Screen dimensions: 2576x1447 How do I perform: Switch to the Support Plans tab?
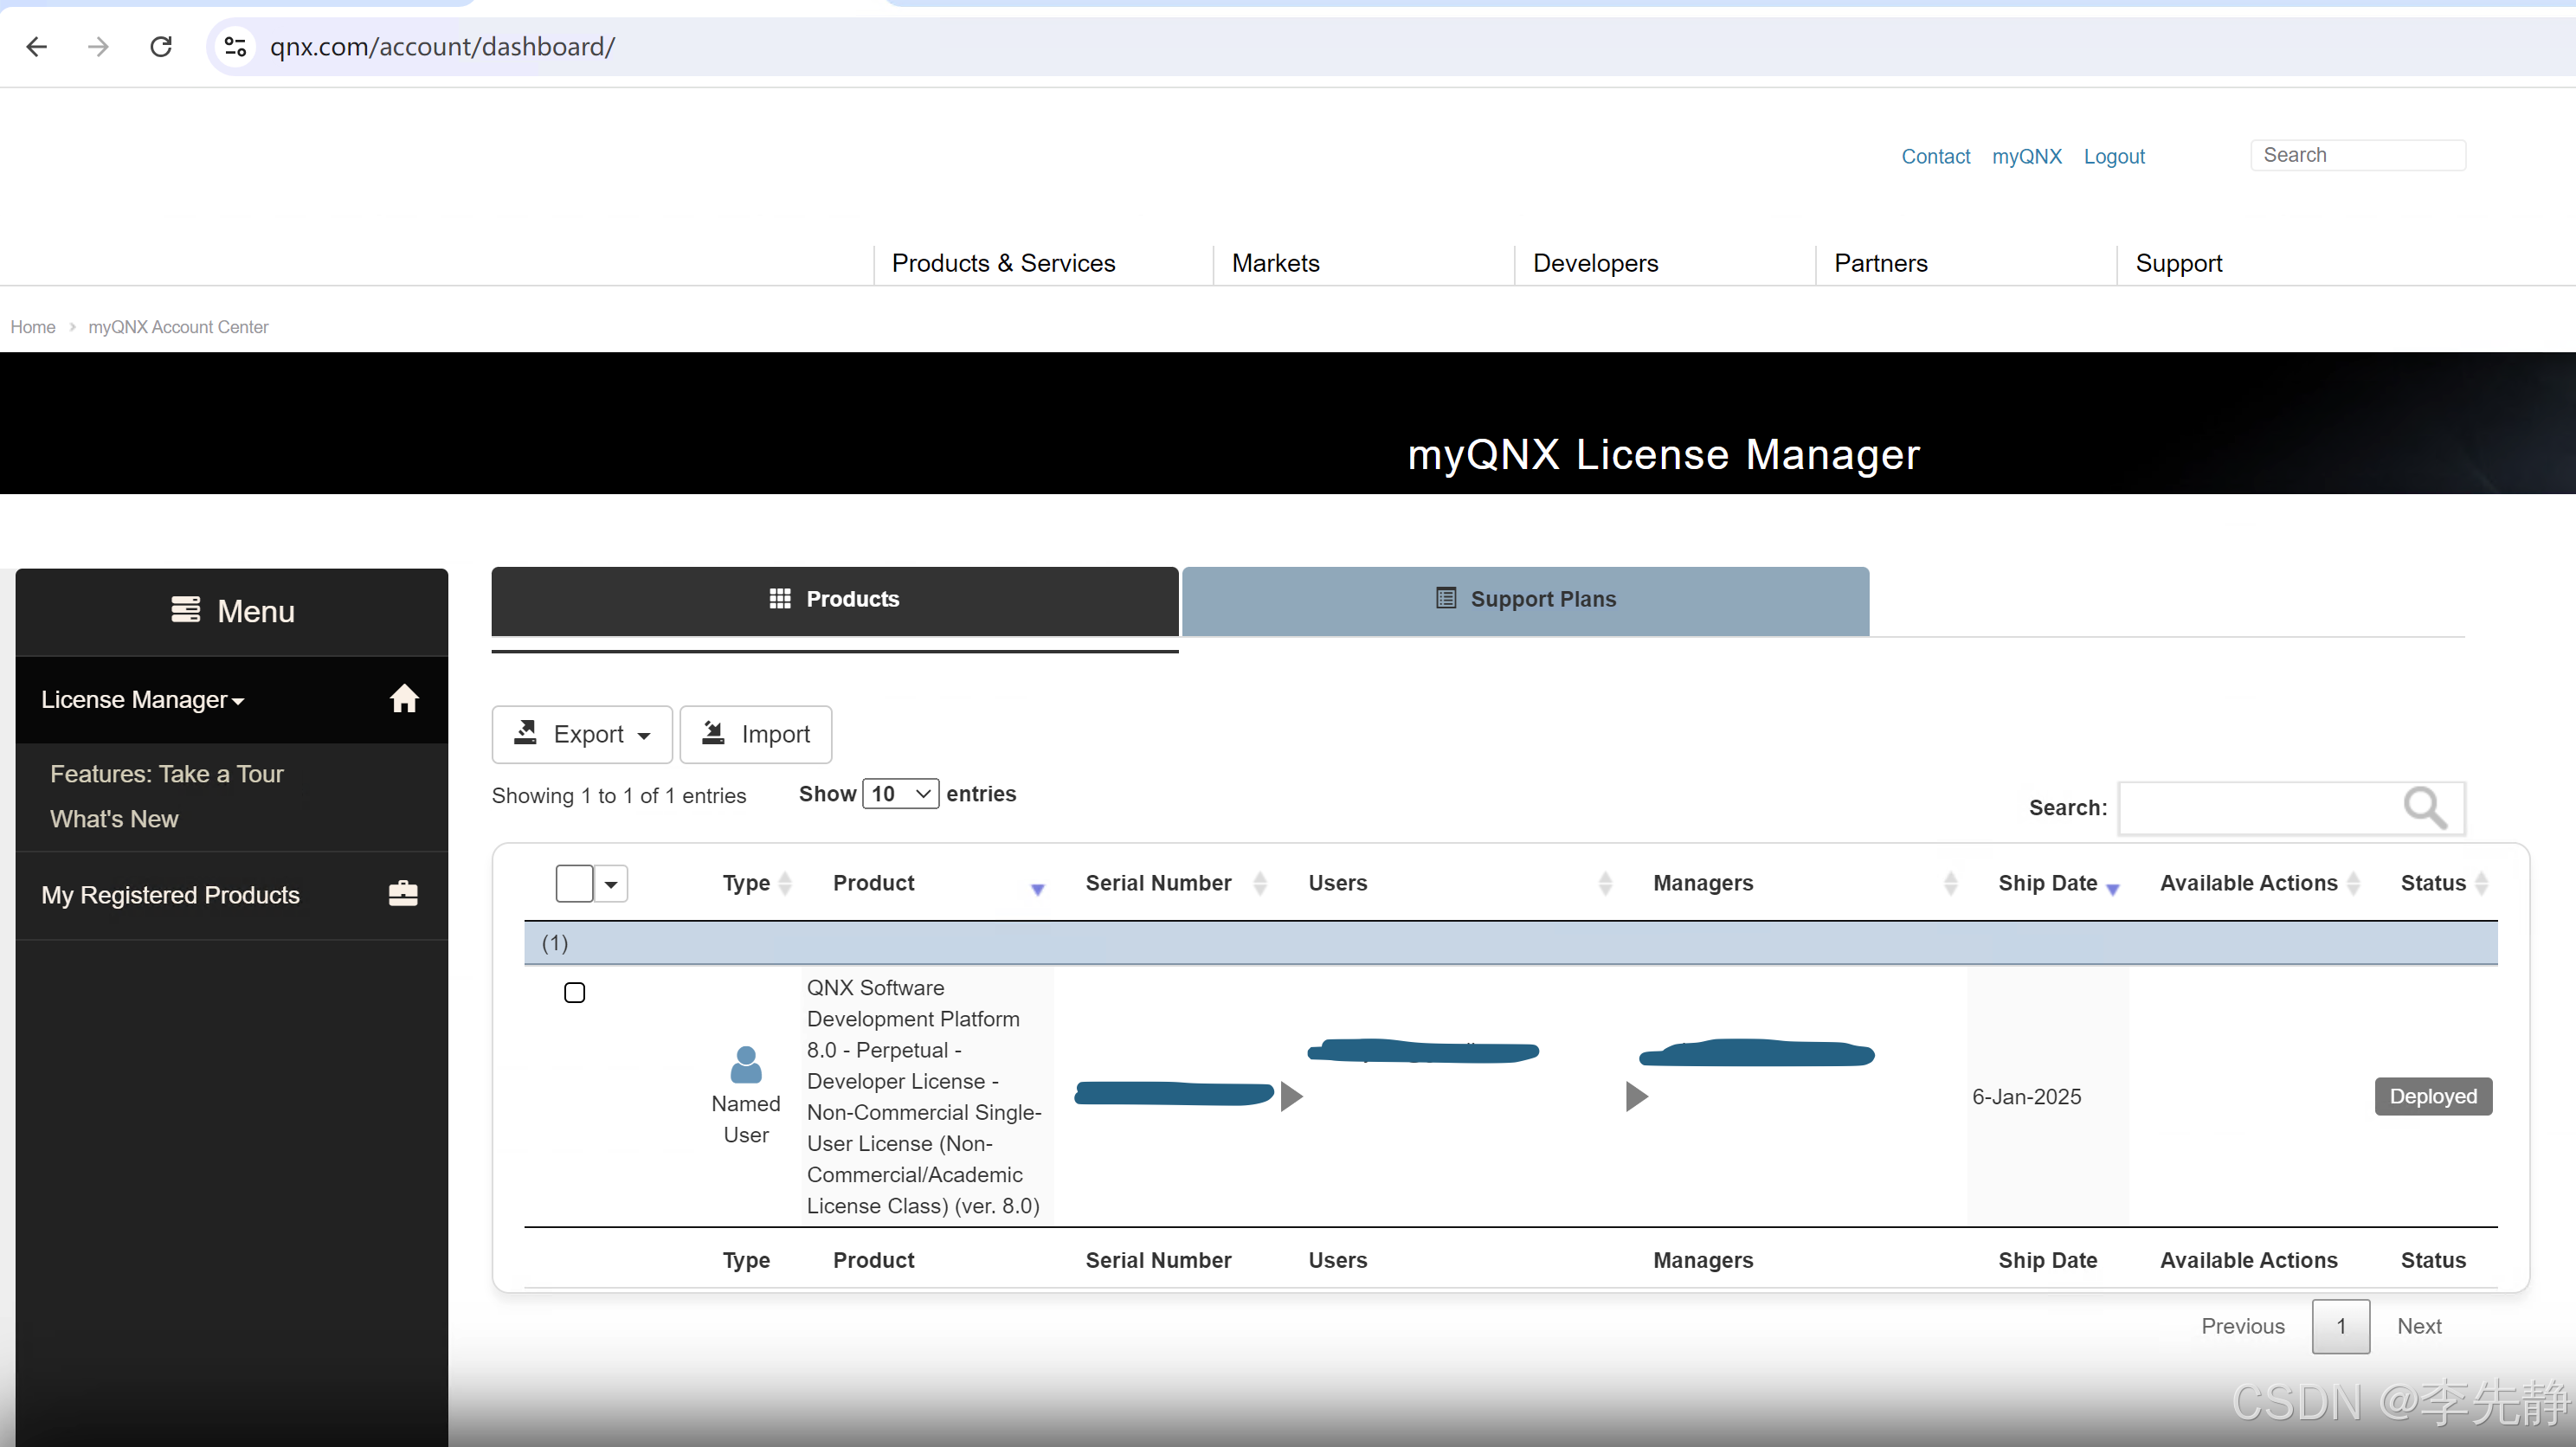(1525, 599)
